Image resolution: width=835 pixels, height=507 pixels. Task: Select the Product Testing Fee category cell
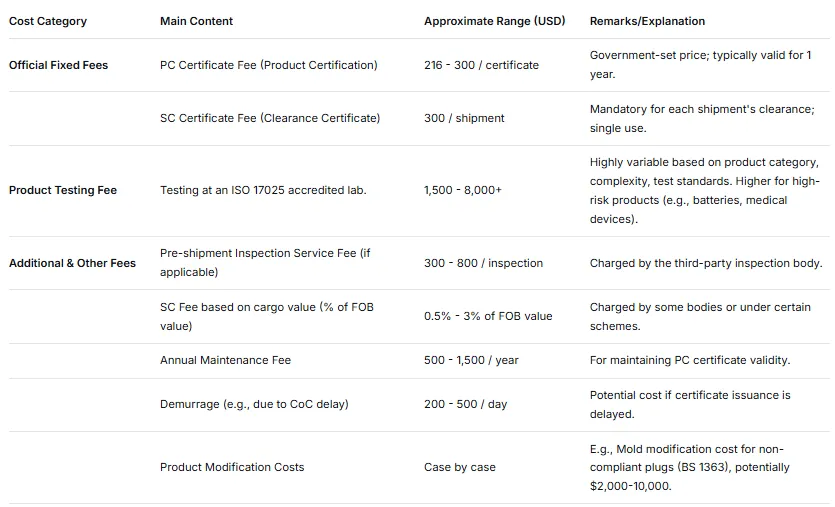[63, 190]
